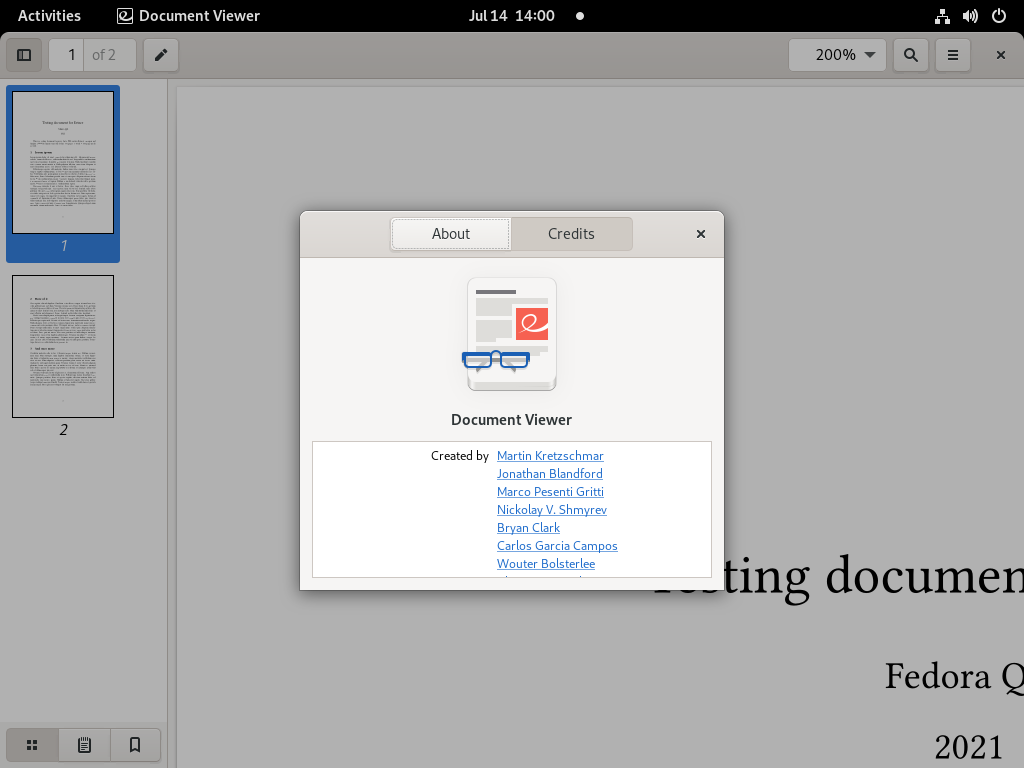Image resolution: width=1024 pixels, height=768 pixels.
Task: Click the power icon in top bar
Action: coord(999,16)
